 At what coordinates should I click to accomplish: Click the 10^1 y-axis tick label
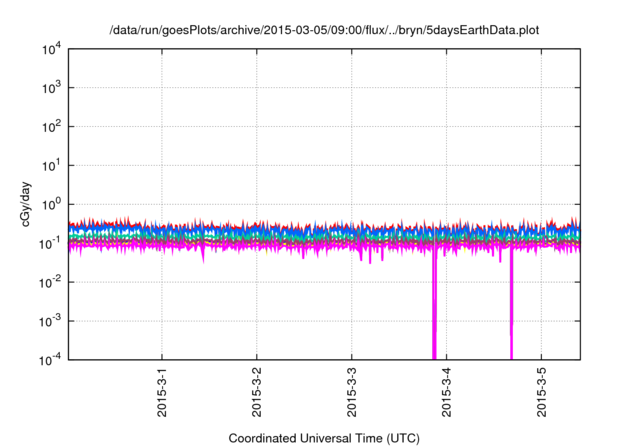[51, 165]
